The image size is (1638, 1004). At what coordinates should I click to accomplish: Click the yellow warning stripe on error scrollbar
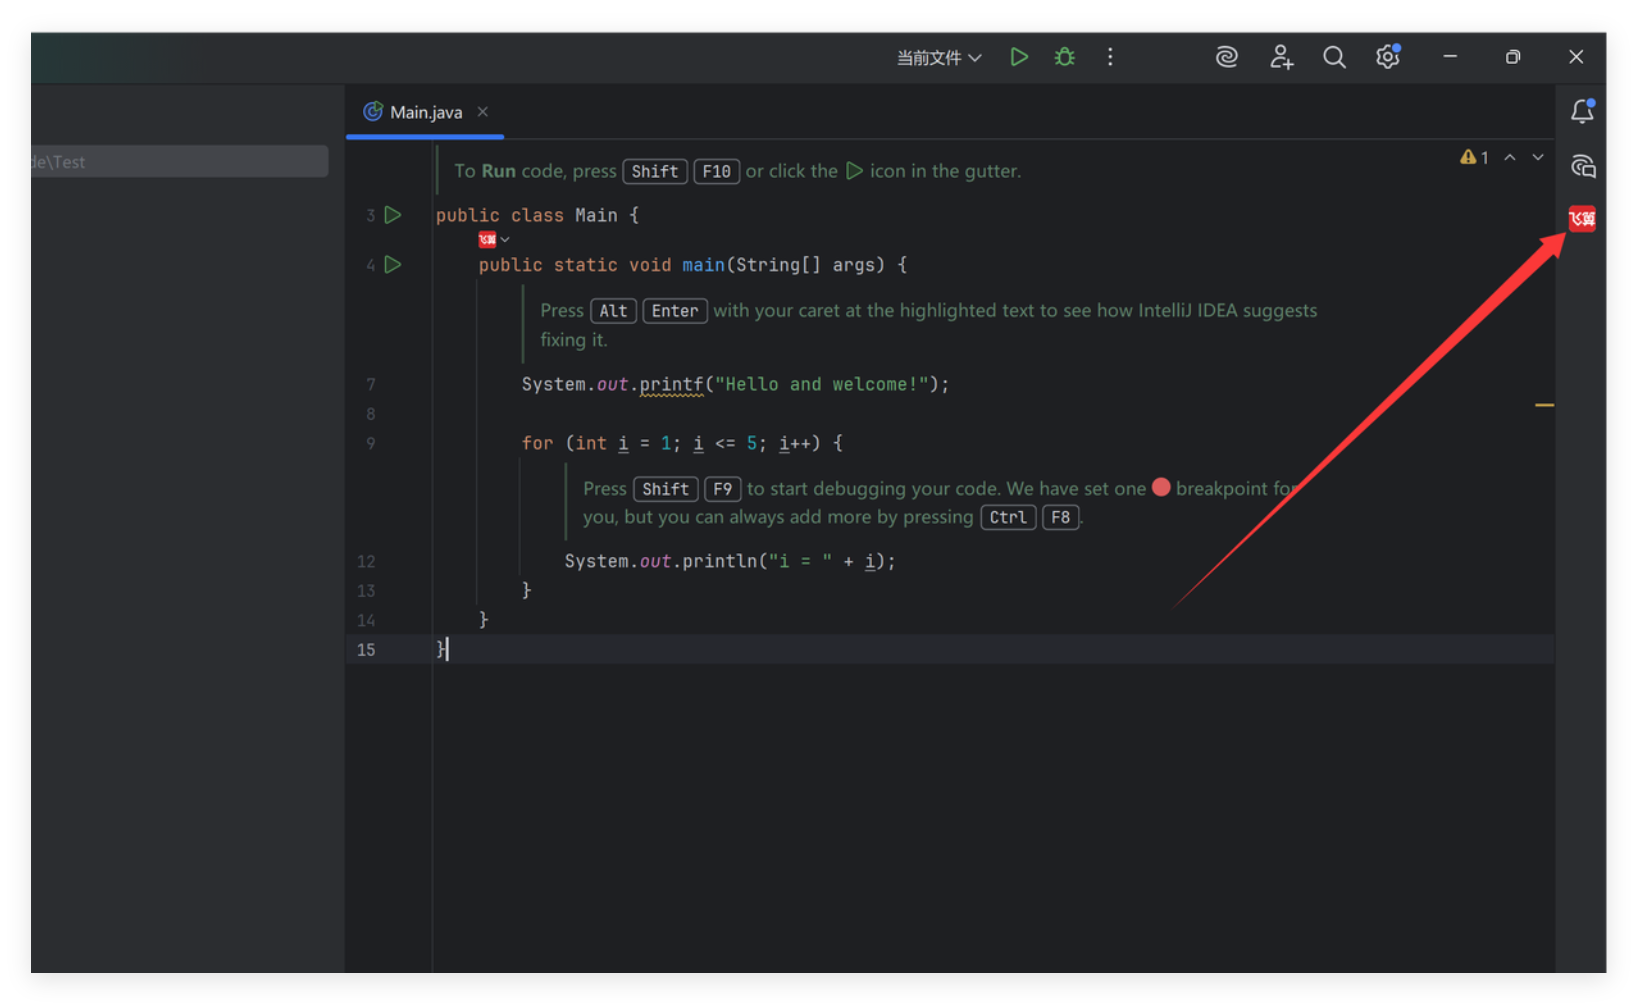click(1544, 405)
